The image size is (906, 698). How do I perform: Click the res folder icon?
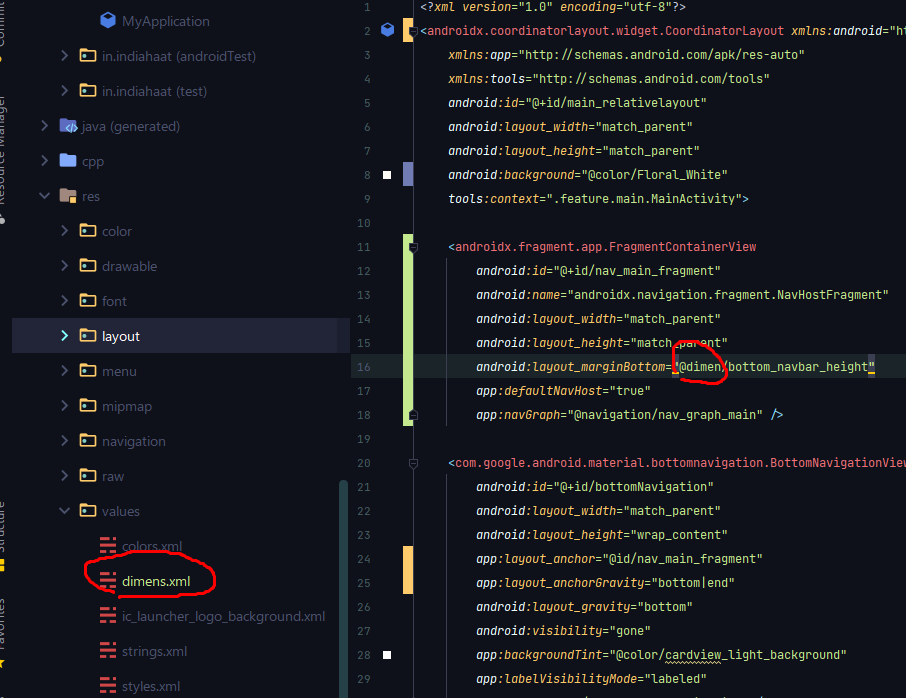click(x=68, y=196)
